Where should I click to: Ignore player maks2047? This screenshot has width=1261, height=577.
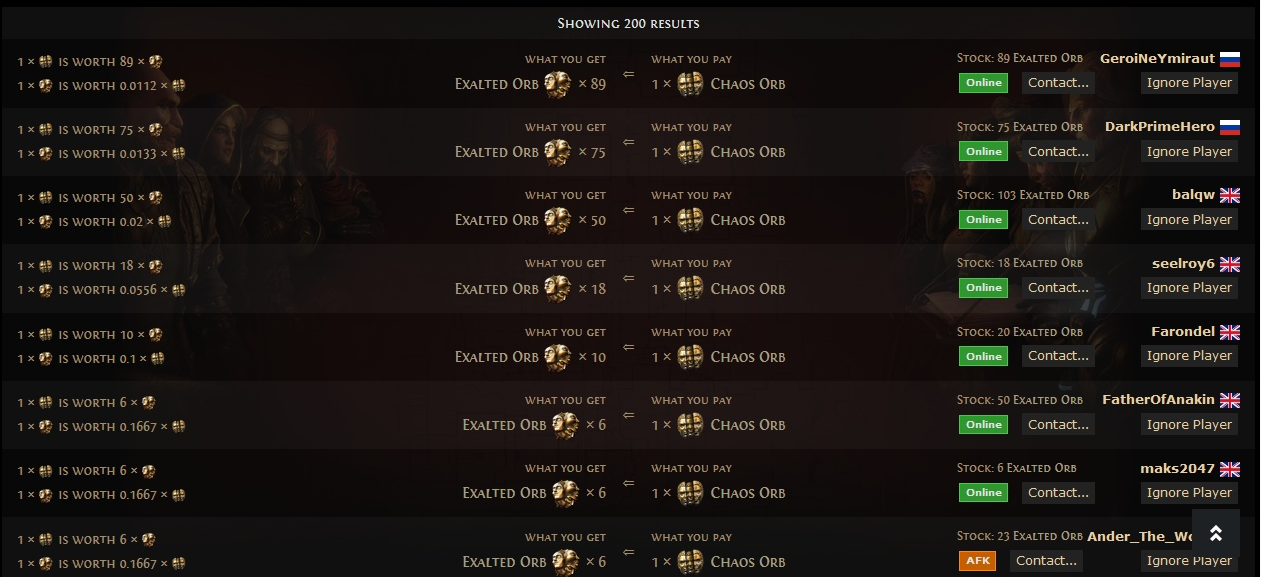(x=1189, y=493)
